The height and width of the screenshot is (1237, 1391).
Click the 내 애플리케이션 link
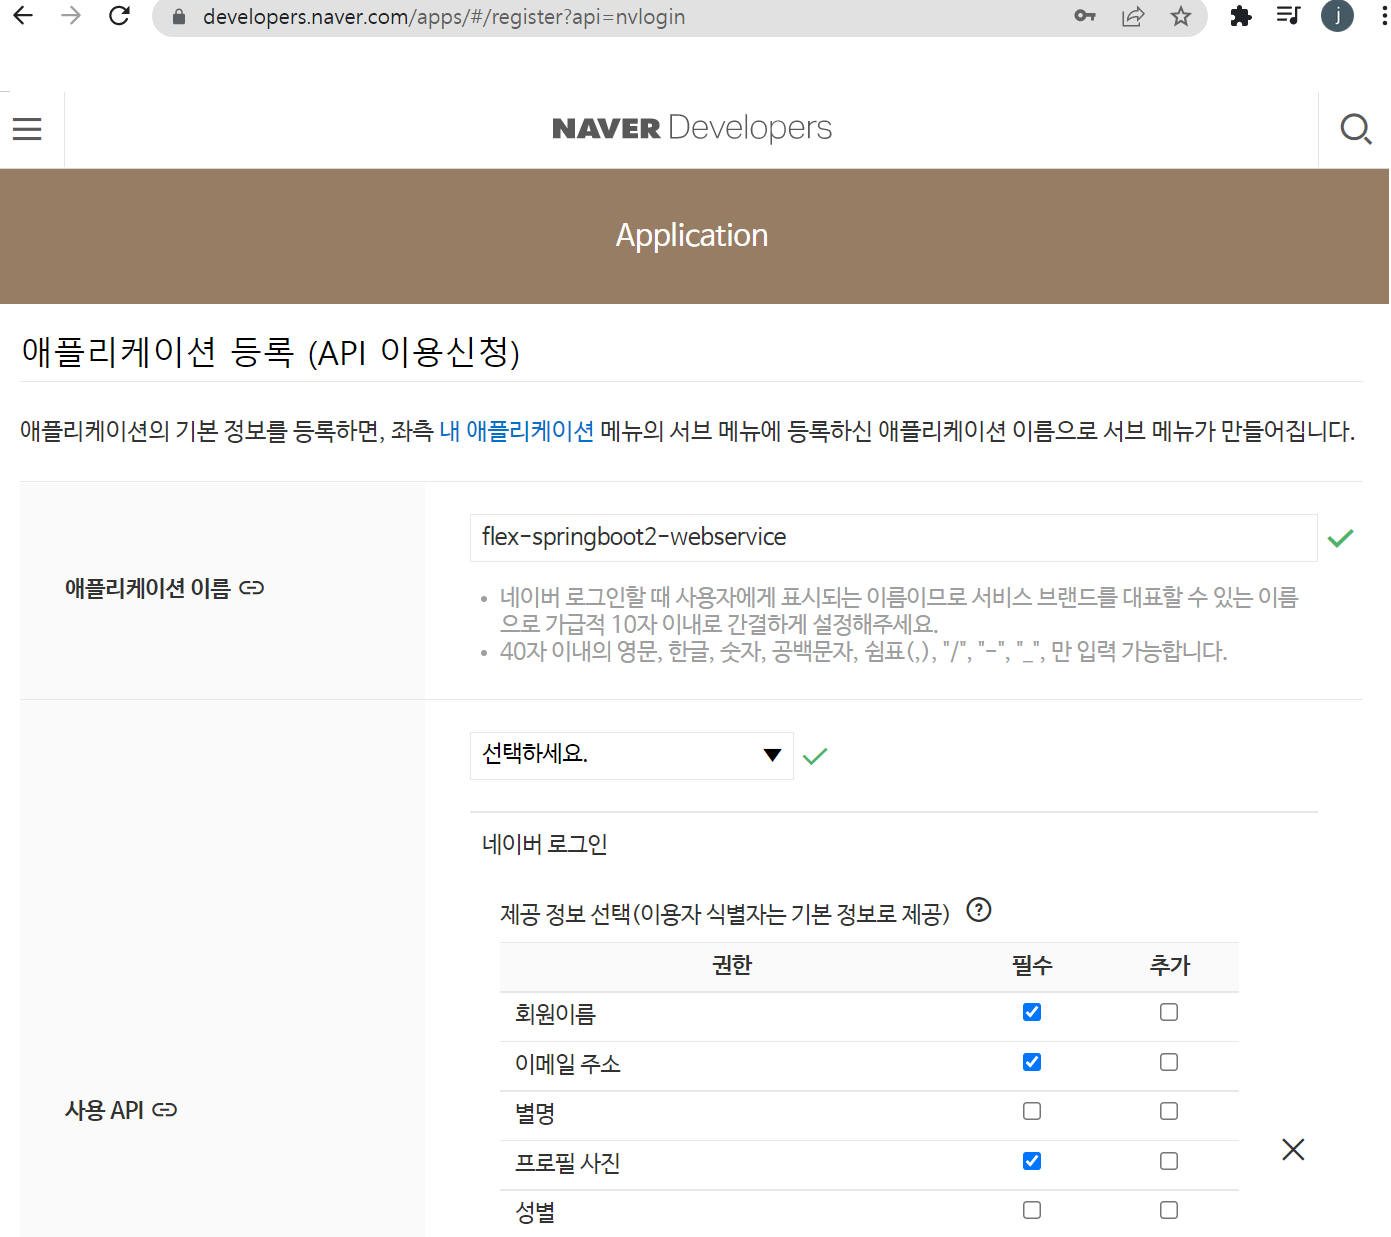coord(515,431)
